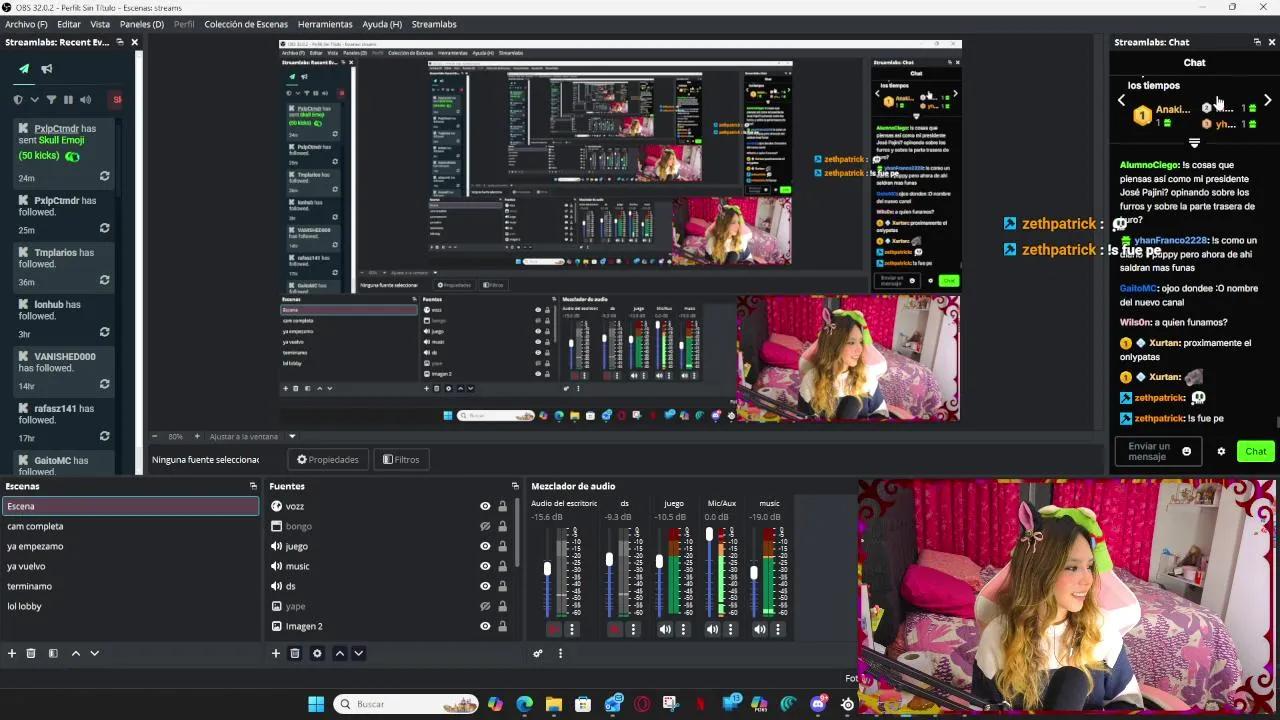Show the hidden yape source
1280x720 pixels.
tap(485, 606)
